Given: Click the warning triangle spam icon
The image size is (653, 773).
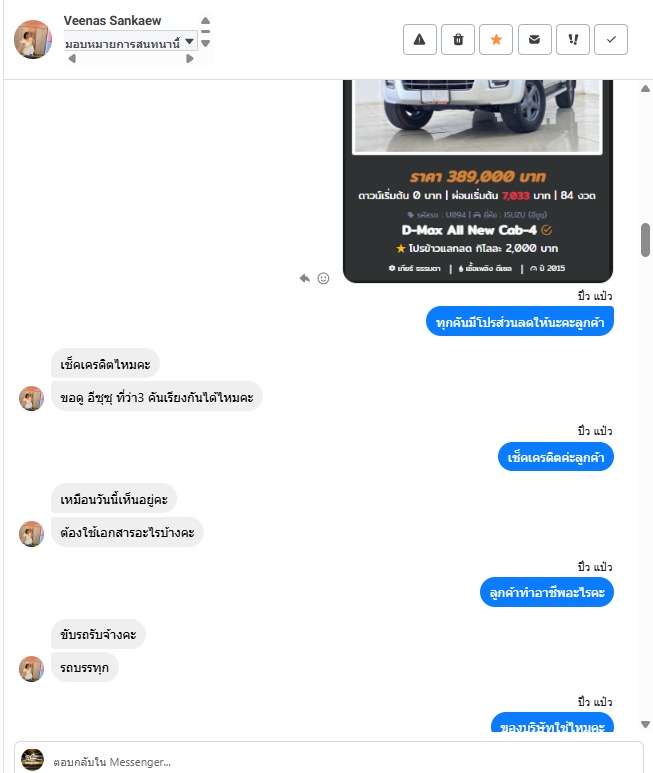Looking at the screenshot, I should [419, 39].
